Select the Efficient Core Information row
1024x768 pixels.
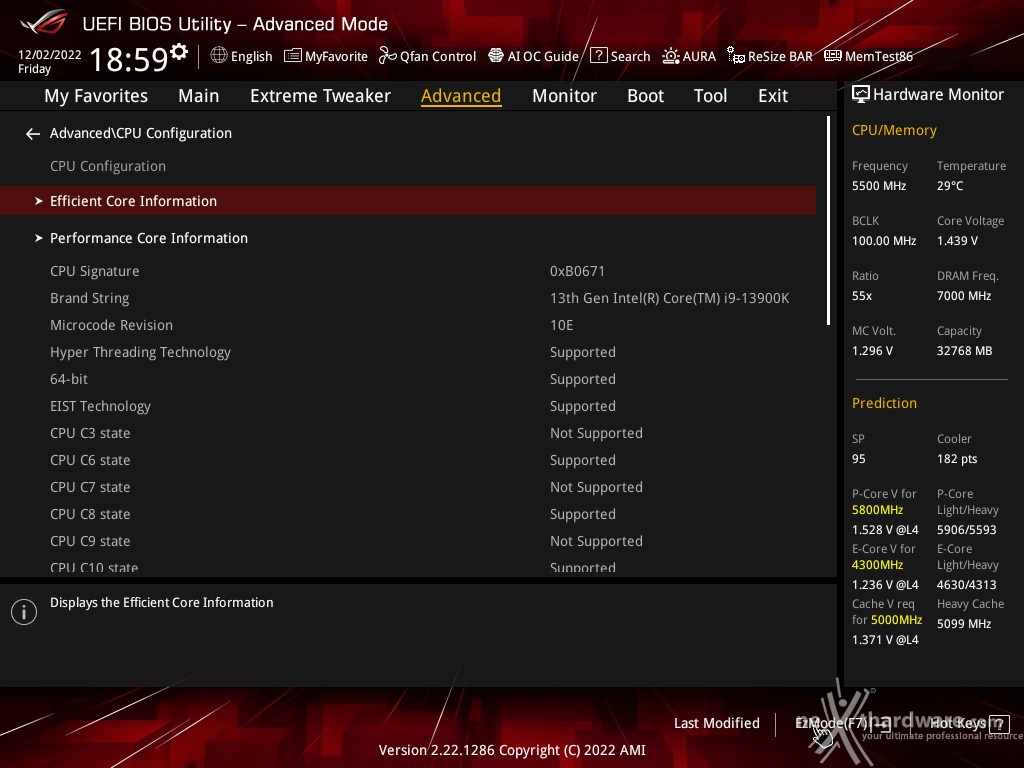tap(408, 200)
